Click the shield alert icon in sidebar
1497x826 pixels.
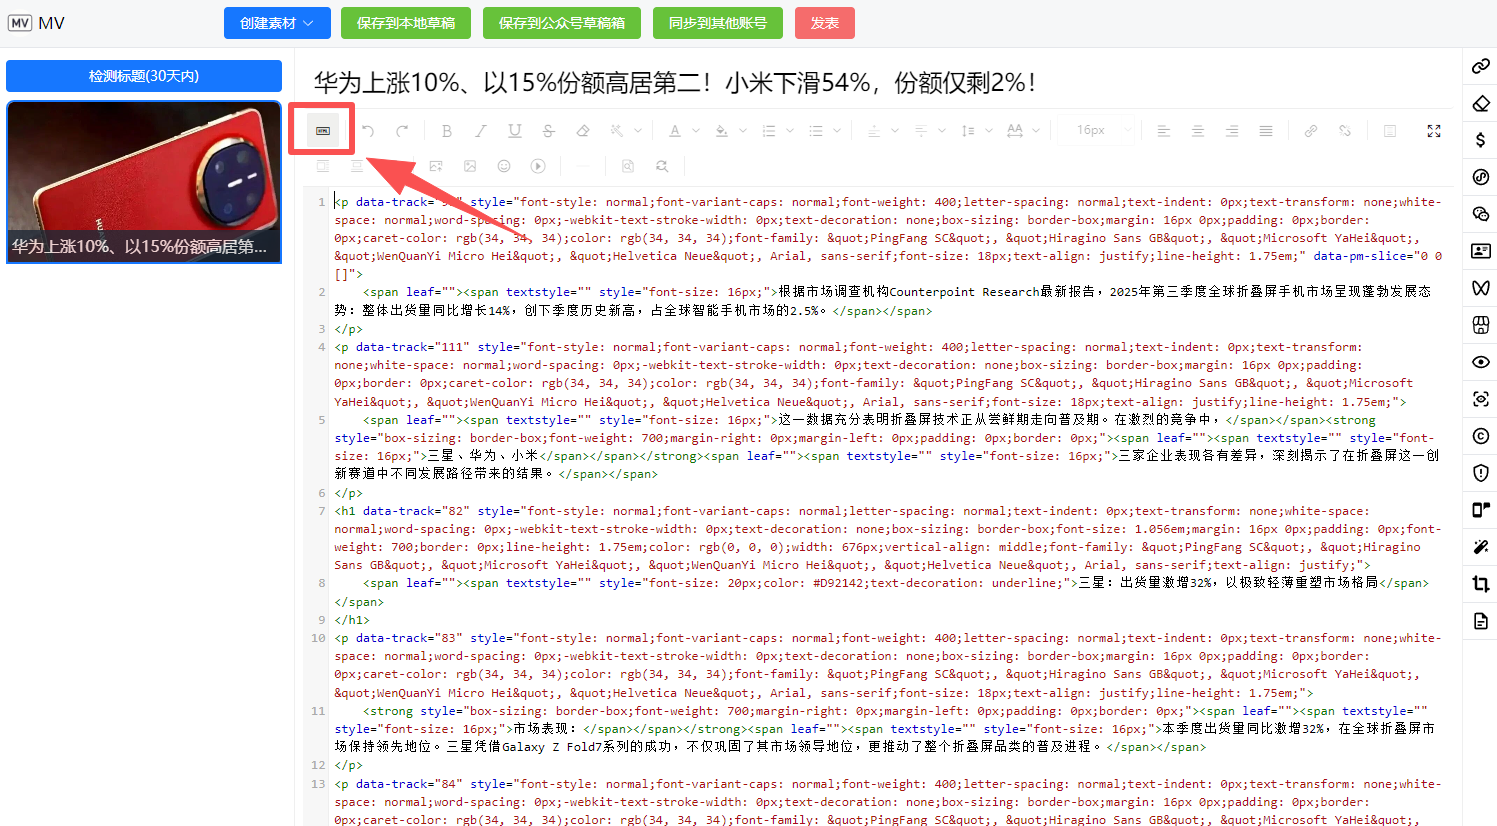pyautogui.click(x=1481, y=473)
